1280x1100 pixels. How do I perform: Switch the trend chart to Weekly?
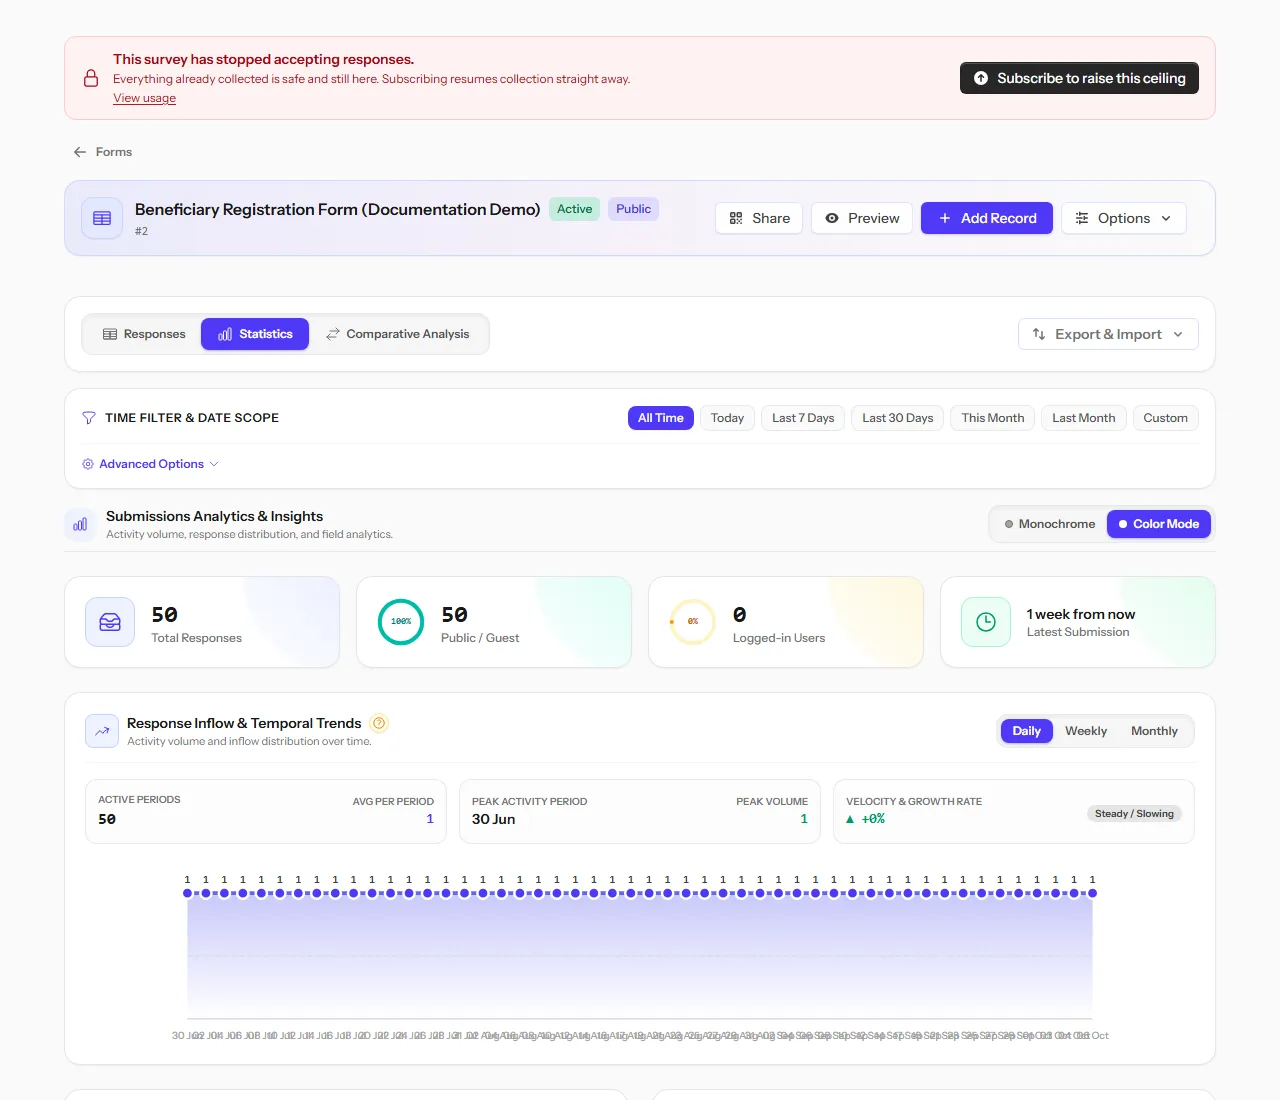click(x=1086, y=731)
